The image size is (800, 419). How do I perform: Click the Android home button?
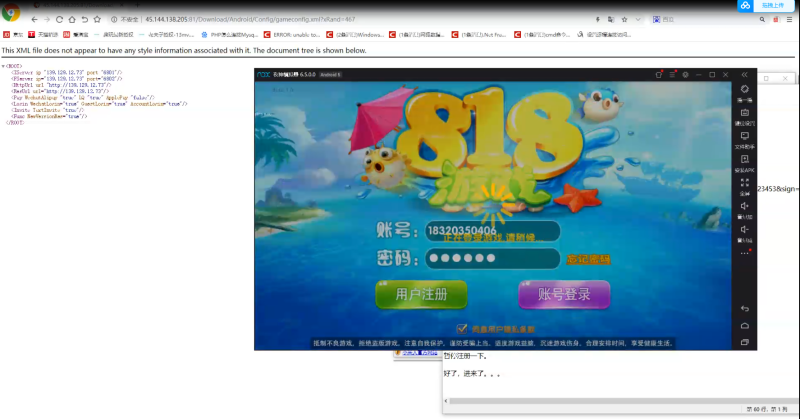pos(744,326)
